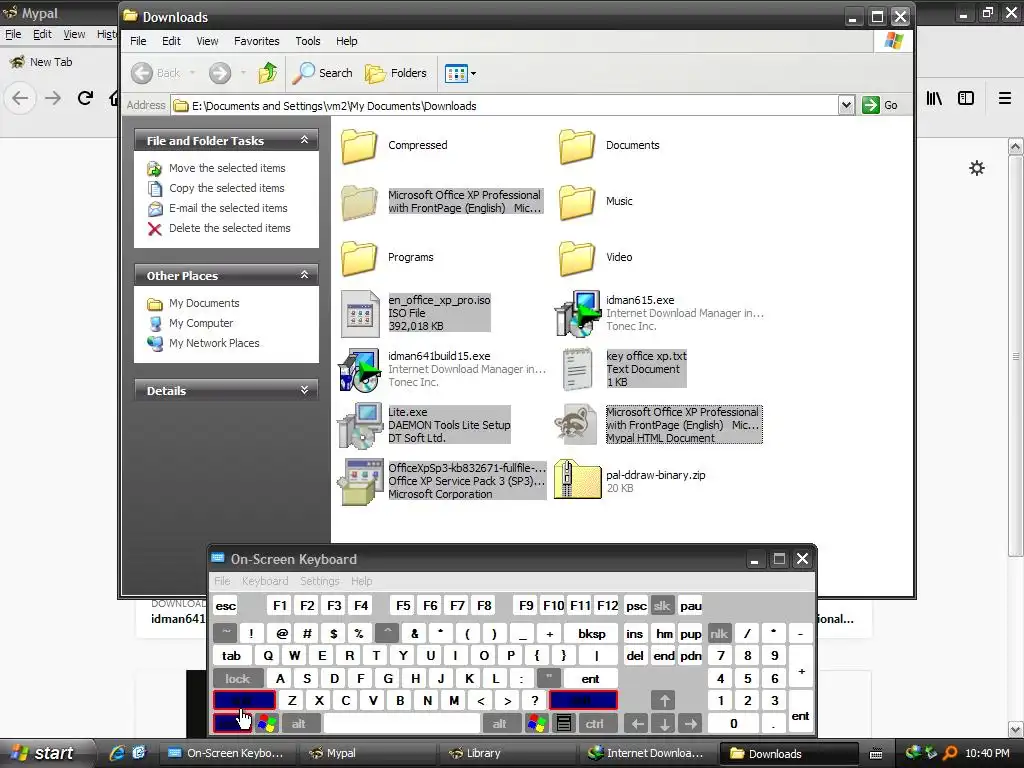
Task: Switch to Internet Download Manager taskbar button
Action: tap(645, 753)
